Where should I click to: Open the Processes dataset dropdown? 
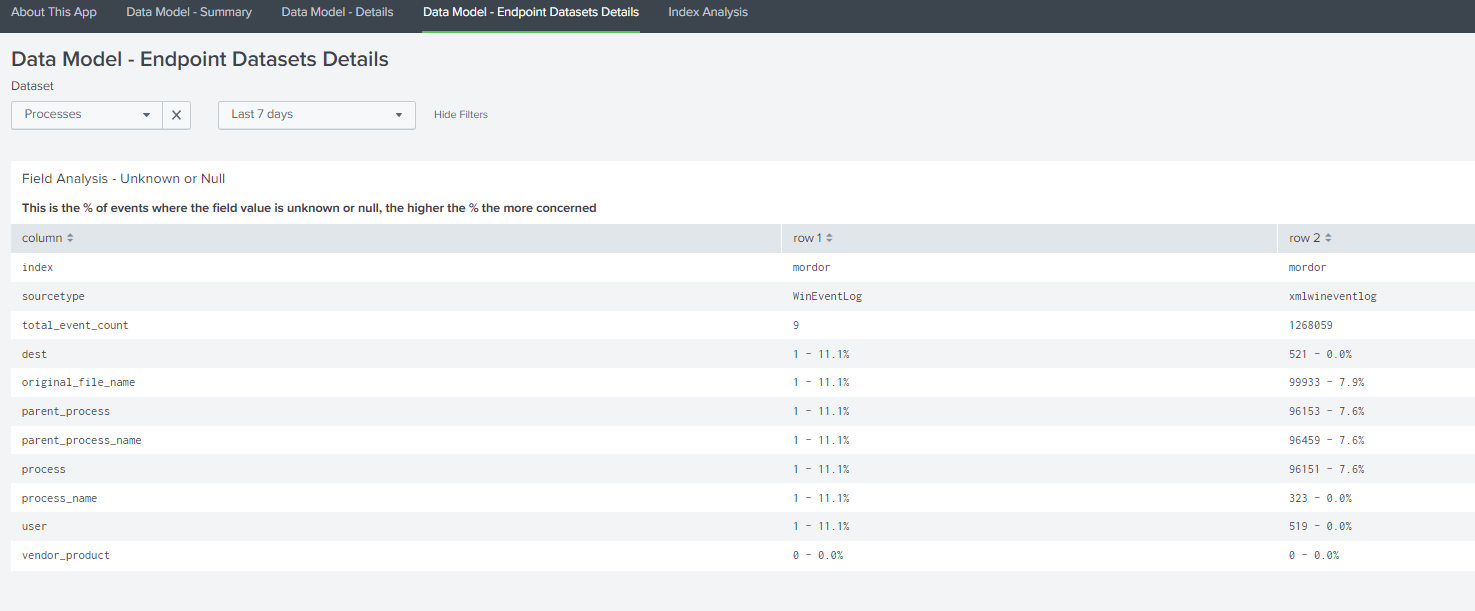87,115
